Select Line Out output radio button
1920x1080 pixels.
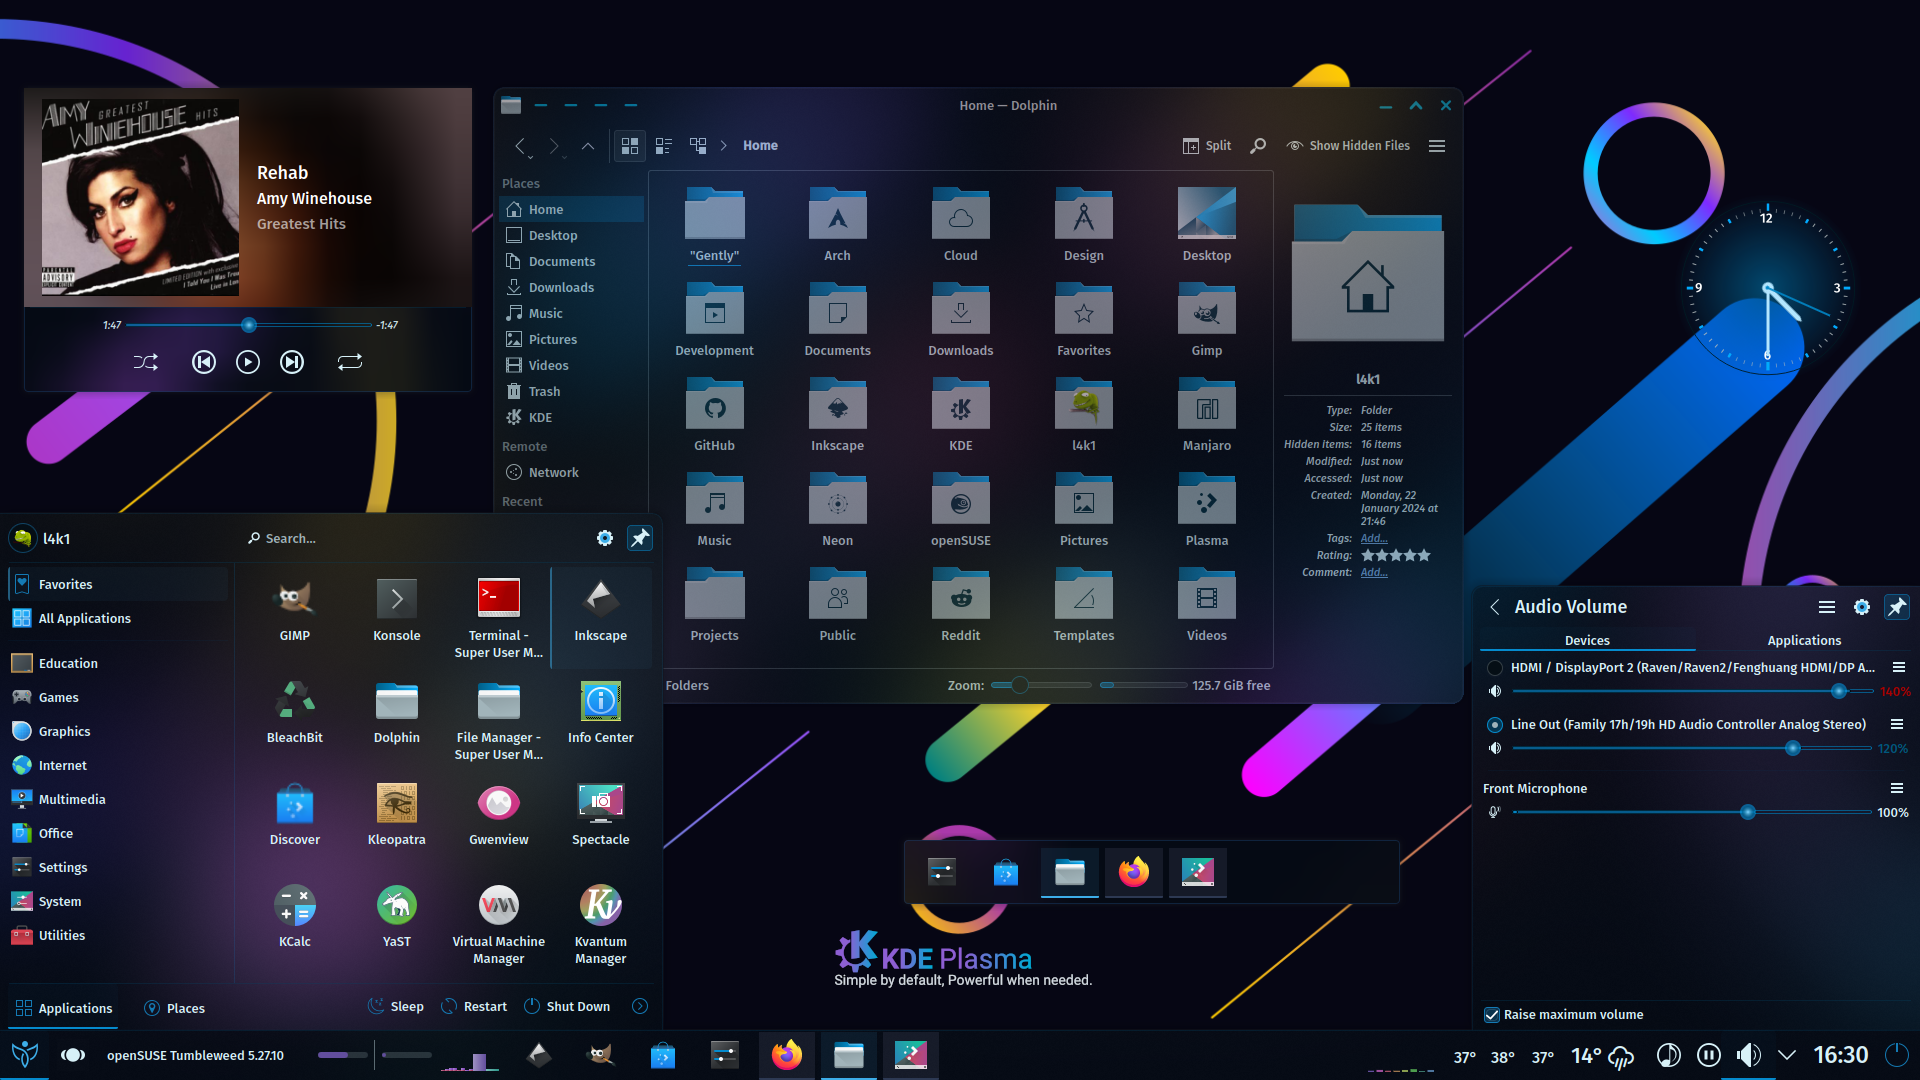point(1495,725)
